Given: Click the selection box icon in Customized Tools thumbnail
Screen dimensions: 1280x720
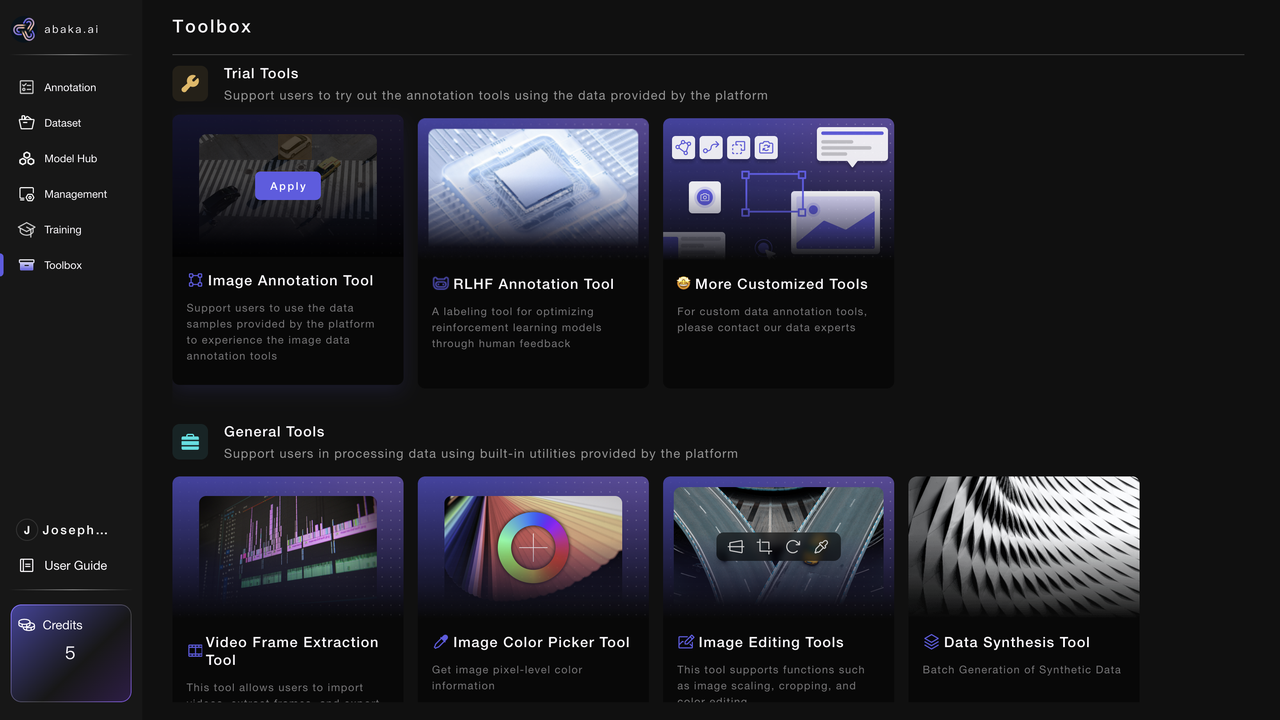Looking at the screenshot, I should pos(738,148).
